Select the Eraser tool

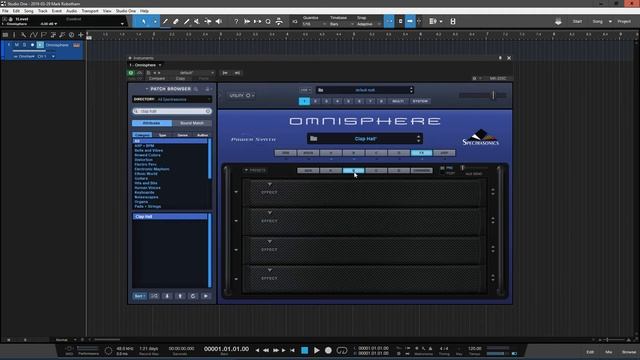pos(176,21)
